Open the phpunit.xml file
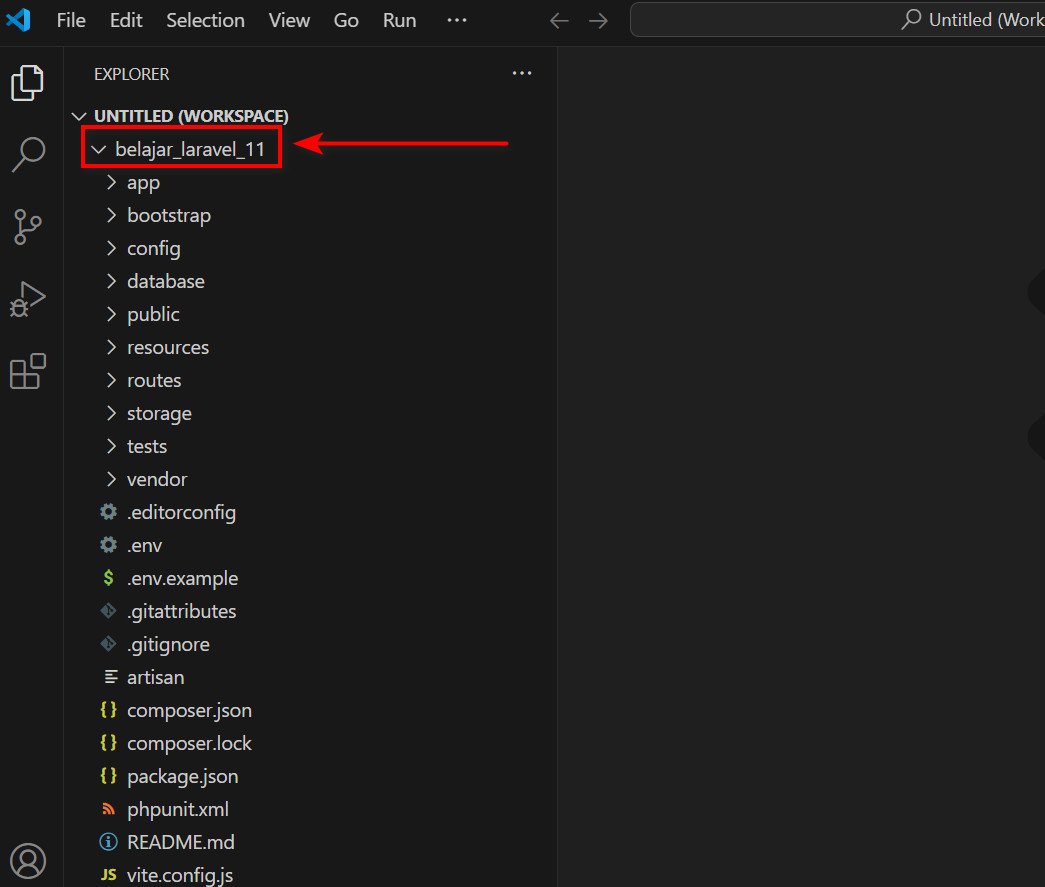 coord(178,809)
